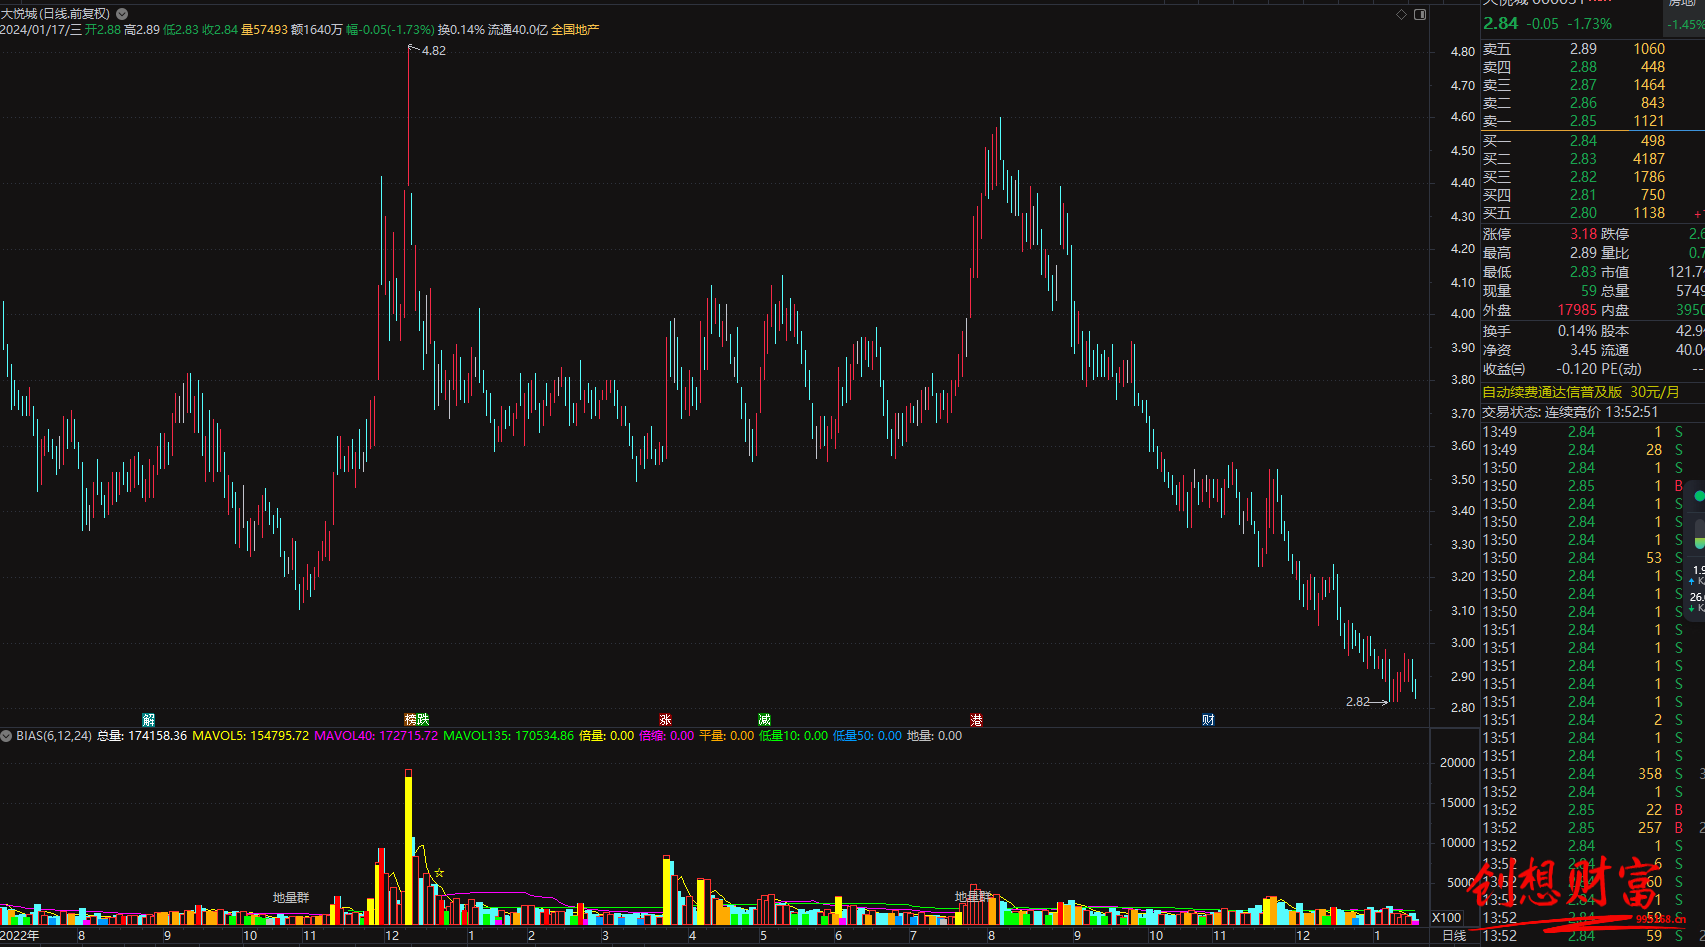Click the MAVOL40 indicator label
The width and height of the screenshot is (1705, 947).
376,736
